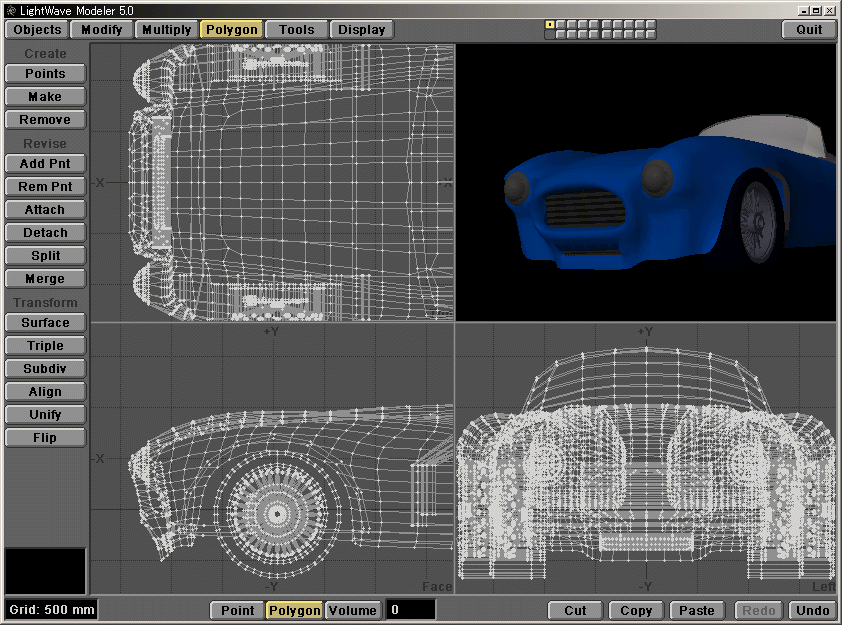Enable Point selection mode
The image size is (842, 625).
tap(237, 610)
